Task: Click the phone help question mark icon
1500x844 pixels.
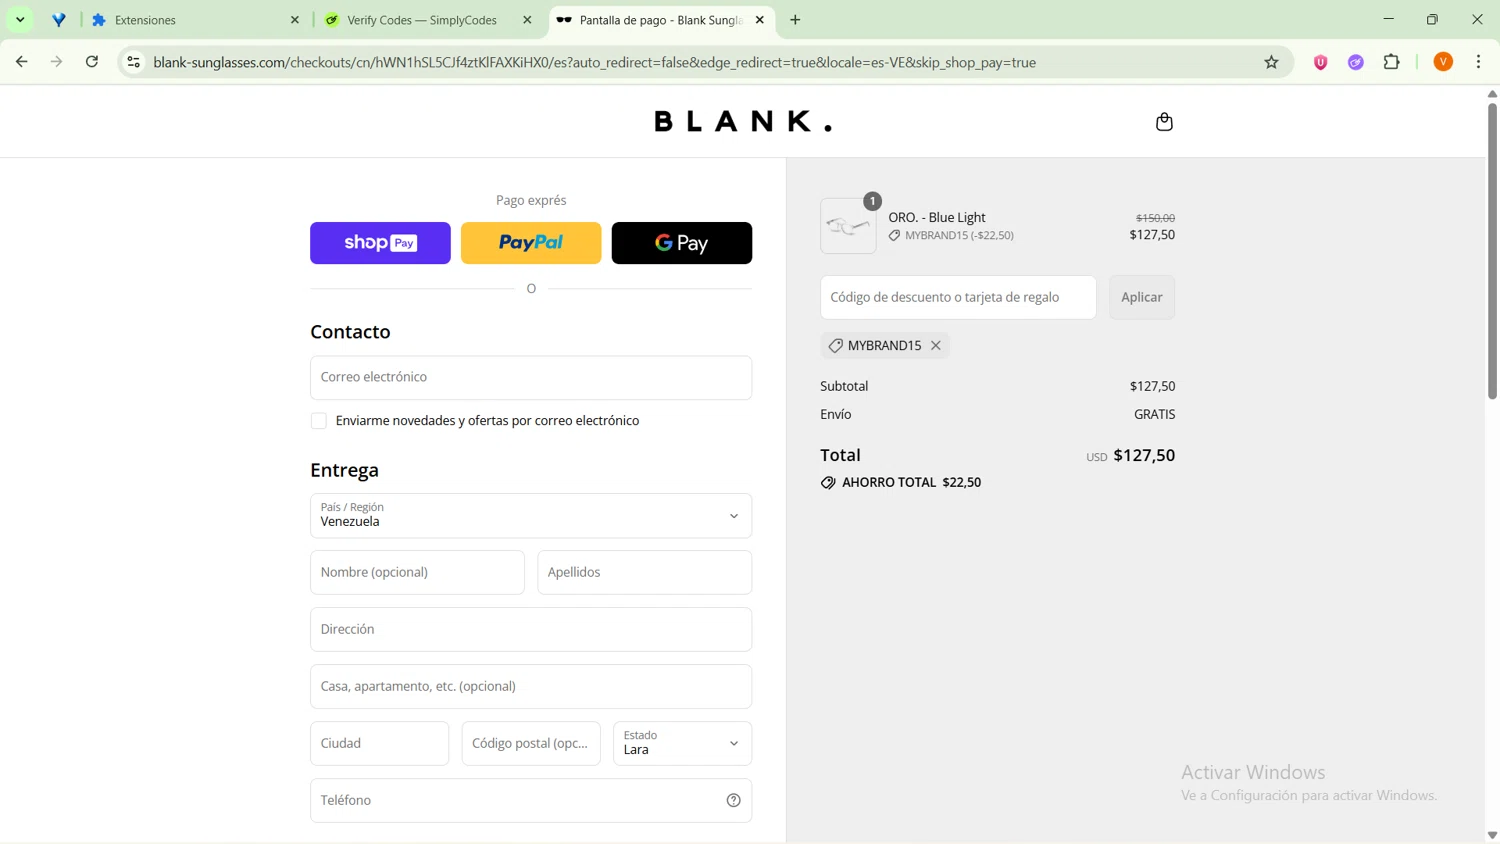Action: click(x=733, y=801)
